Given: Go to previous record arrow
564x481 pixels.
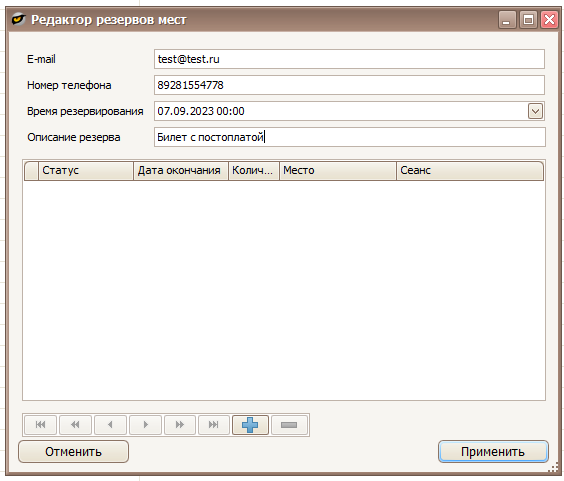Looking at the screenshot, I should click(110, 425).
